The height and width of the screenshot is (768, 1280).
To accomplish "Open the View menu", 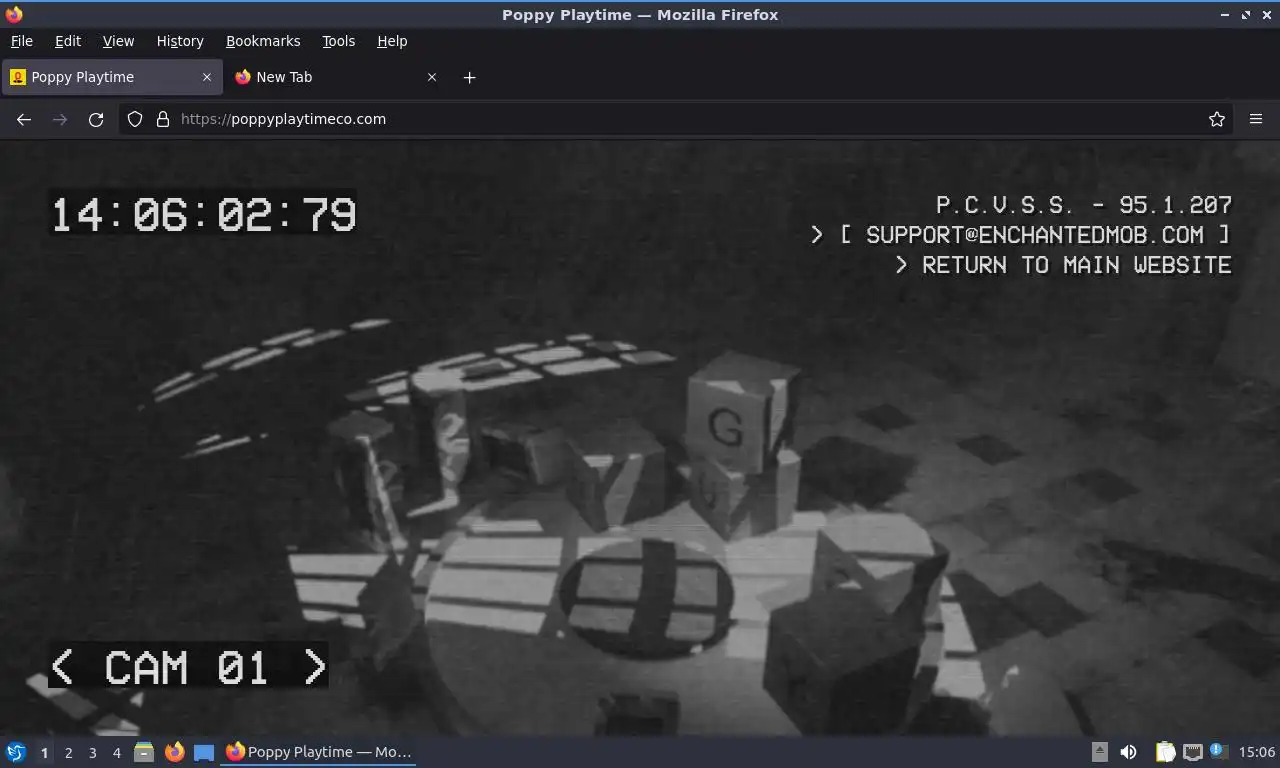I will tap(118, 41).
